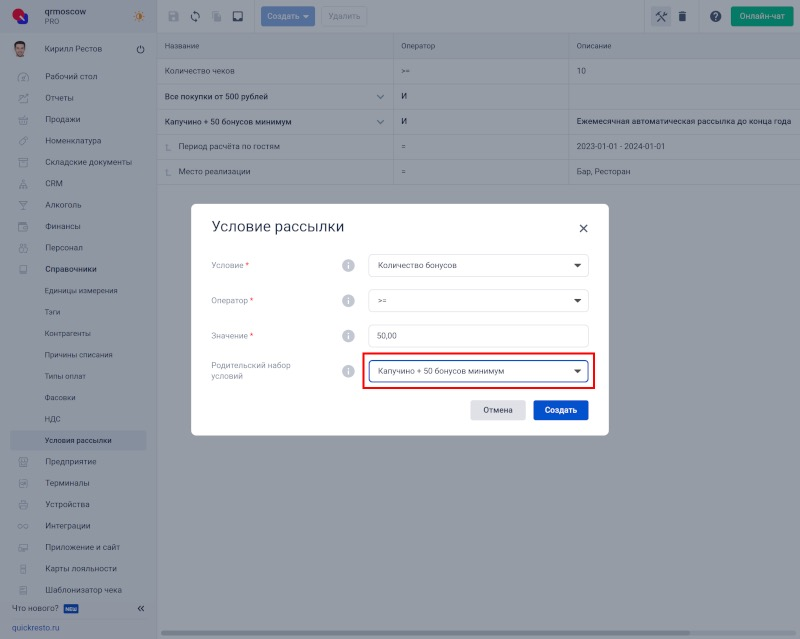Click the help question mark icon
The height and width of the screenshot is (639, 800).
coord(715,16)
